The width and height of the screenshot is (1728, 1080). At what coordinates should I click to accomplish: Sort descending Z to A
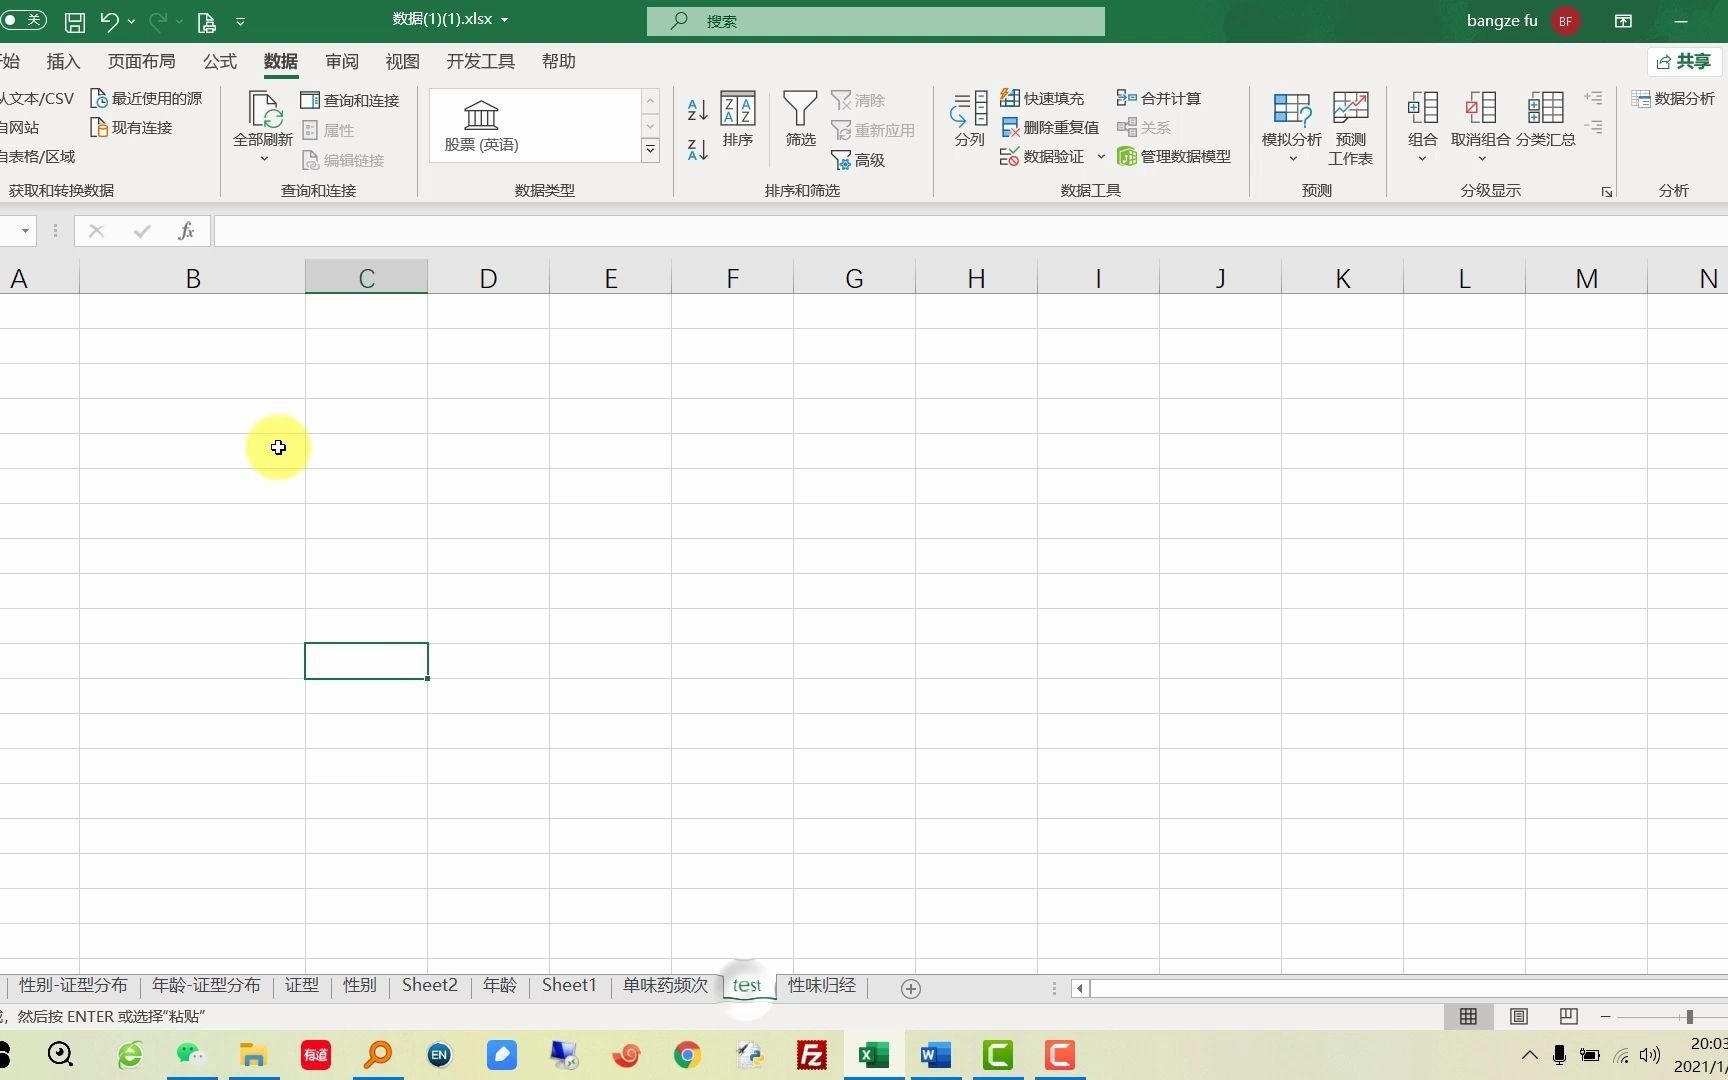pos(697,150)
